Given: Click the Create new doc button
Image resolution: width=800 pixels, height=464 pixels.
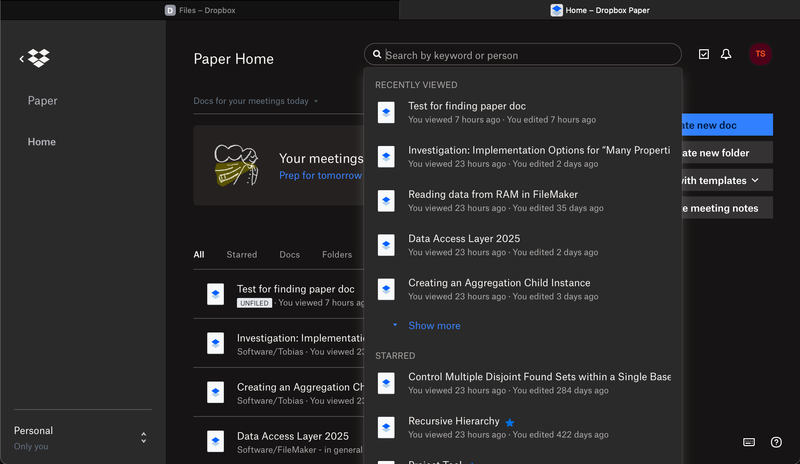Looking at the screenshot, I should [728, 125].
